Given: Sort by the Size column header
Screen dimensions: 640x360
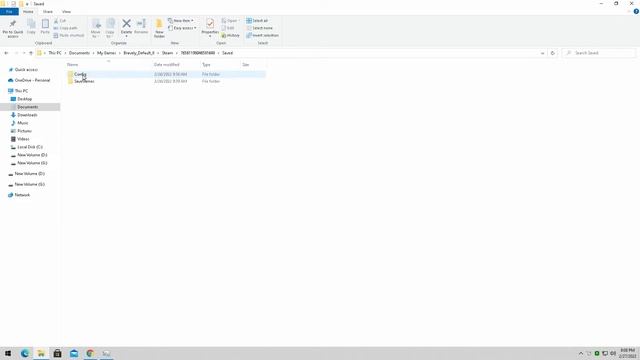Looking at the screenshot, I should pos(246,64).
